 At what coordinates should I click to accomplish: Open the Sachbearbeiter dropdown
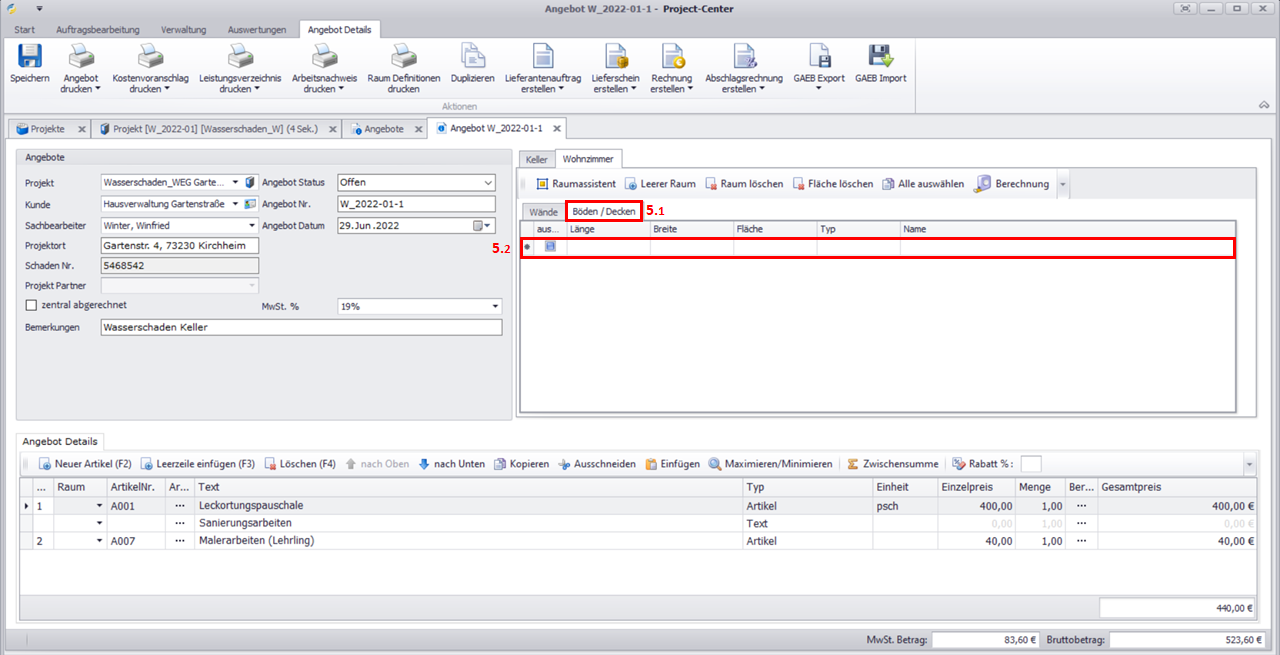point(251,226)
